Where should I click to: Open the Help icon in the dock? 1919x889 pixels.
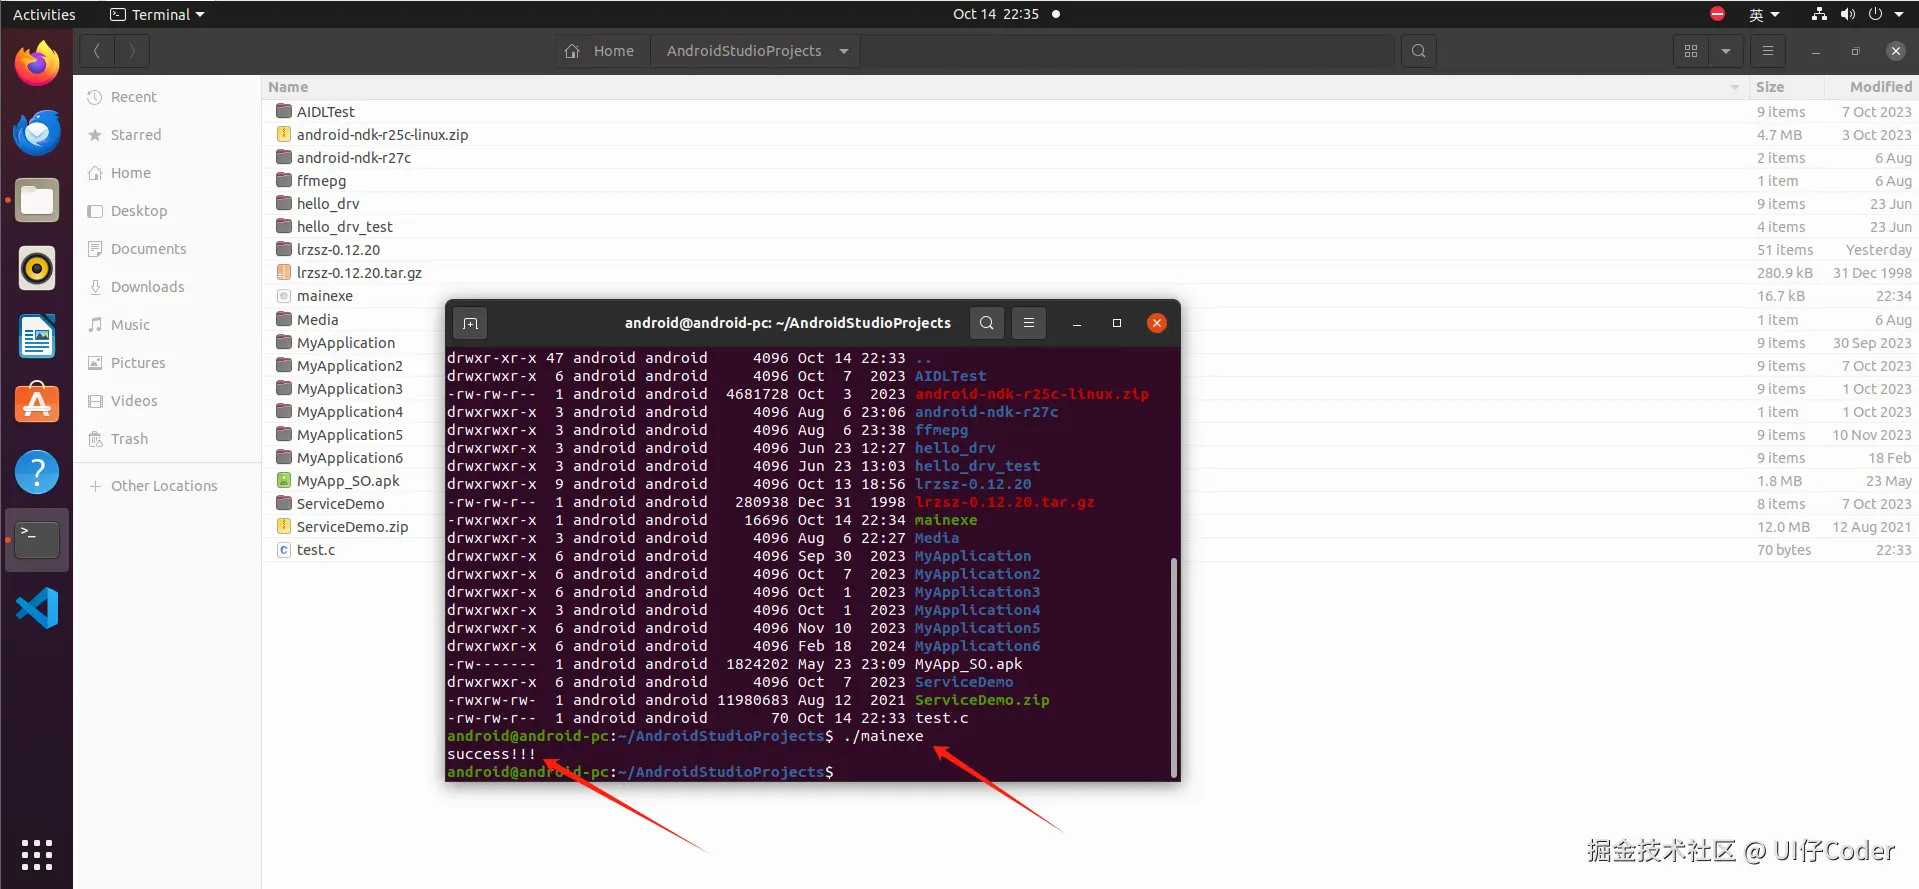coord(37,472)
